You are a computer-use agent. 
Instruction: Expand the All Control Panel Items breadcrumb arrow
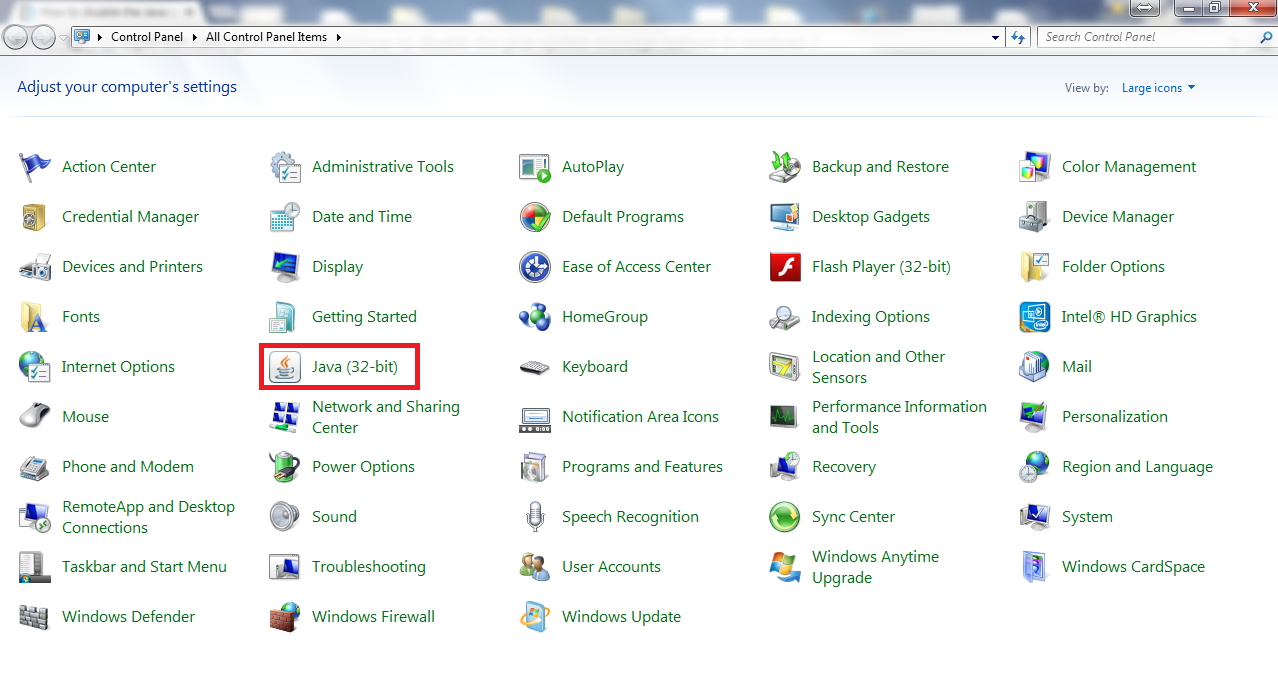pyautogui.click(x=338, y=37)
